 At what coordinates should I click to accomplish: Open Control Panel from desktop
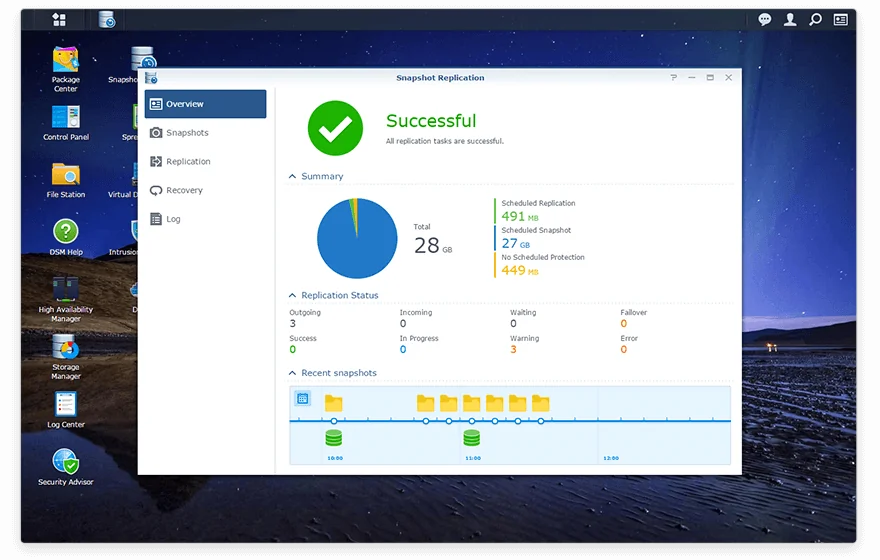[x=66, y=118]
